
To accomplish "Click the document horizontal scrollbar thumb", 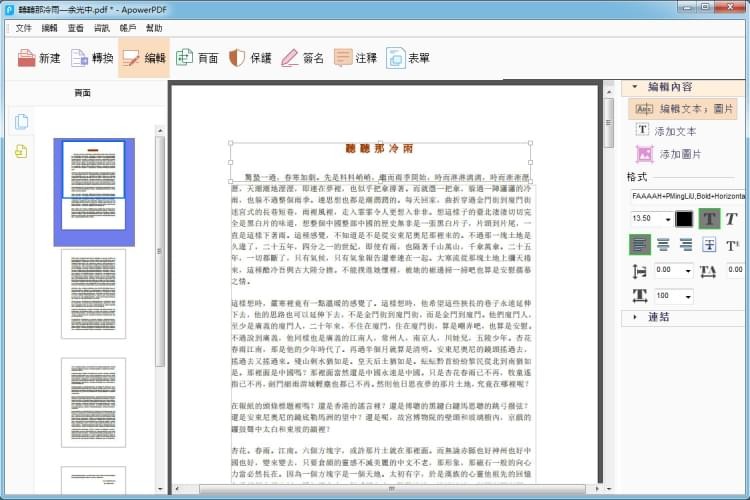I will click(x=392, y=489).
